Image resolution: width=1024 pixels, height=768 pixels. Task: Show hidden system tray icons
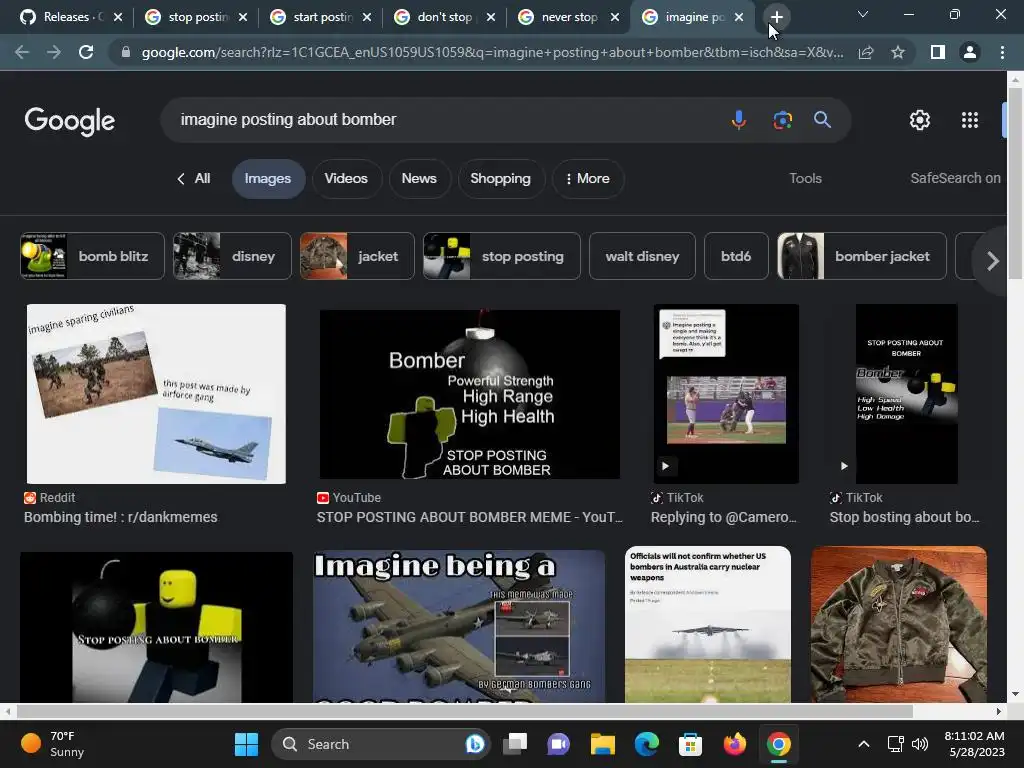(x=863, y=744)
